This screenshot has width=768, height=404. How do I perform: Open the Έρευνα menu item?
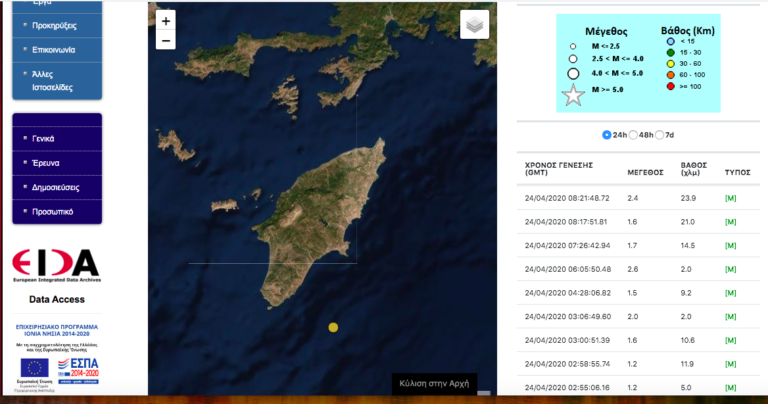tap(46, 163)
